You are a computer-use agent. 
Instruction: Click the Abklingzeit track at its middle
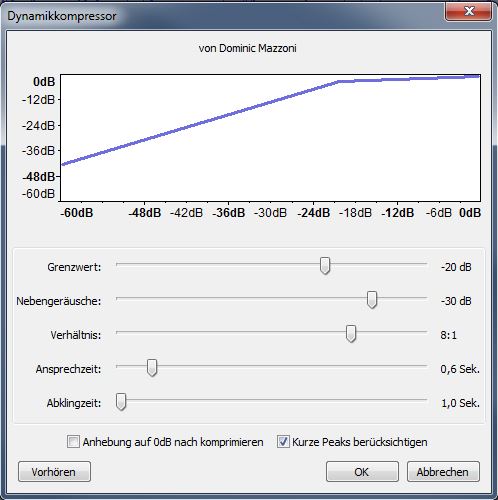point(272,400)
